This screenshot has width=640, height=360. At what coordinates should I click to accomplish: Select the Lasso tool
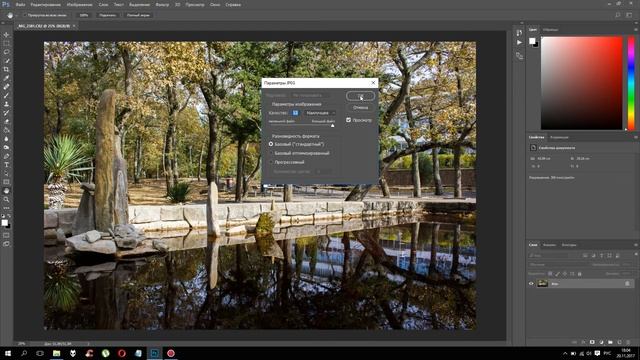(x=6, y=52)
